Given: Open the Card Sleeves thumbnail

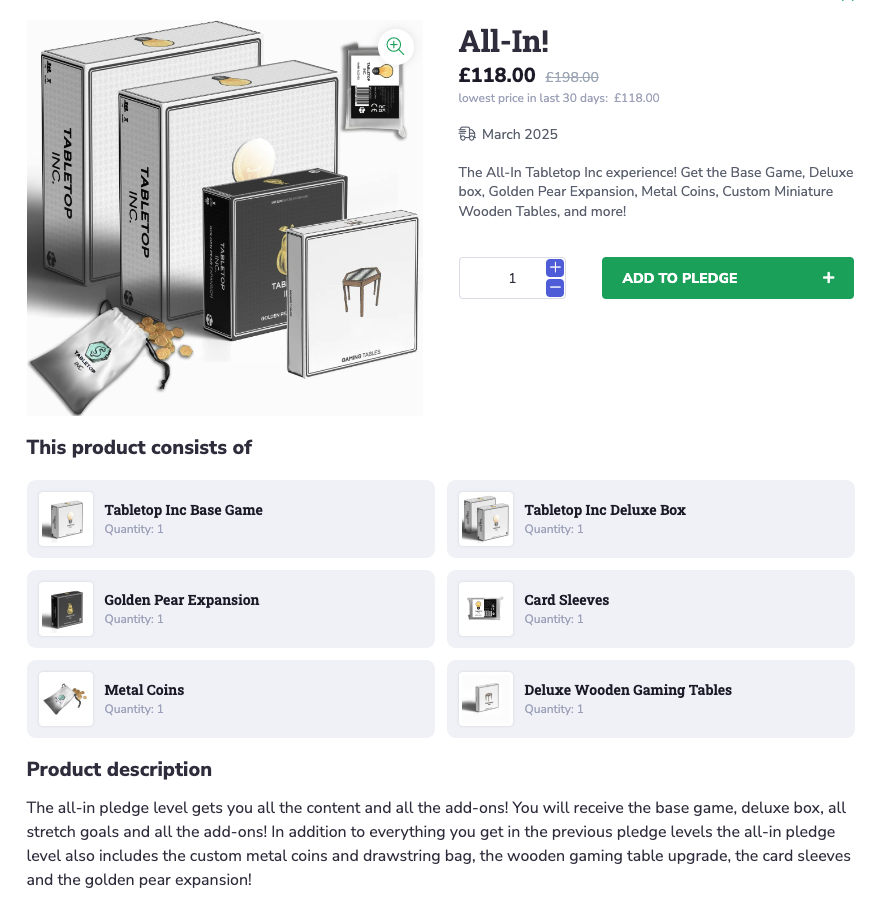Looking at the screenshot, I should click(486, 609).
